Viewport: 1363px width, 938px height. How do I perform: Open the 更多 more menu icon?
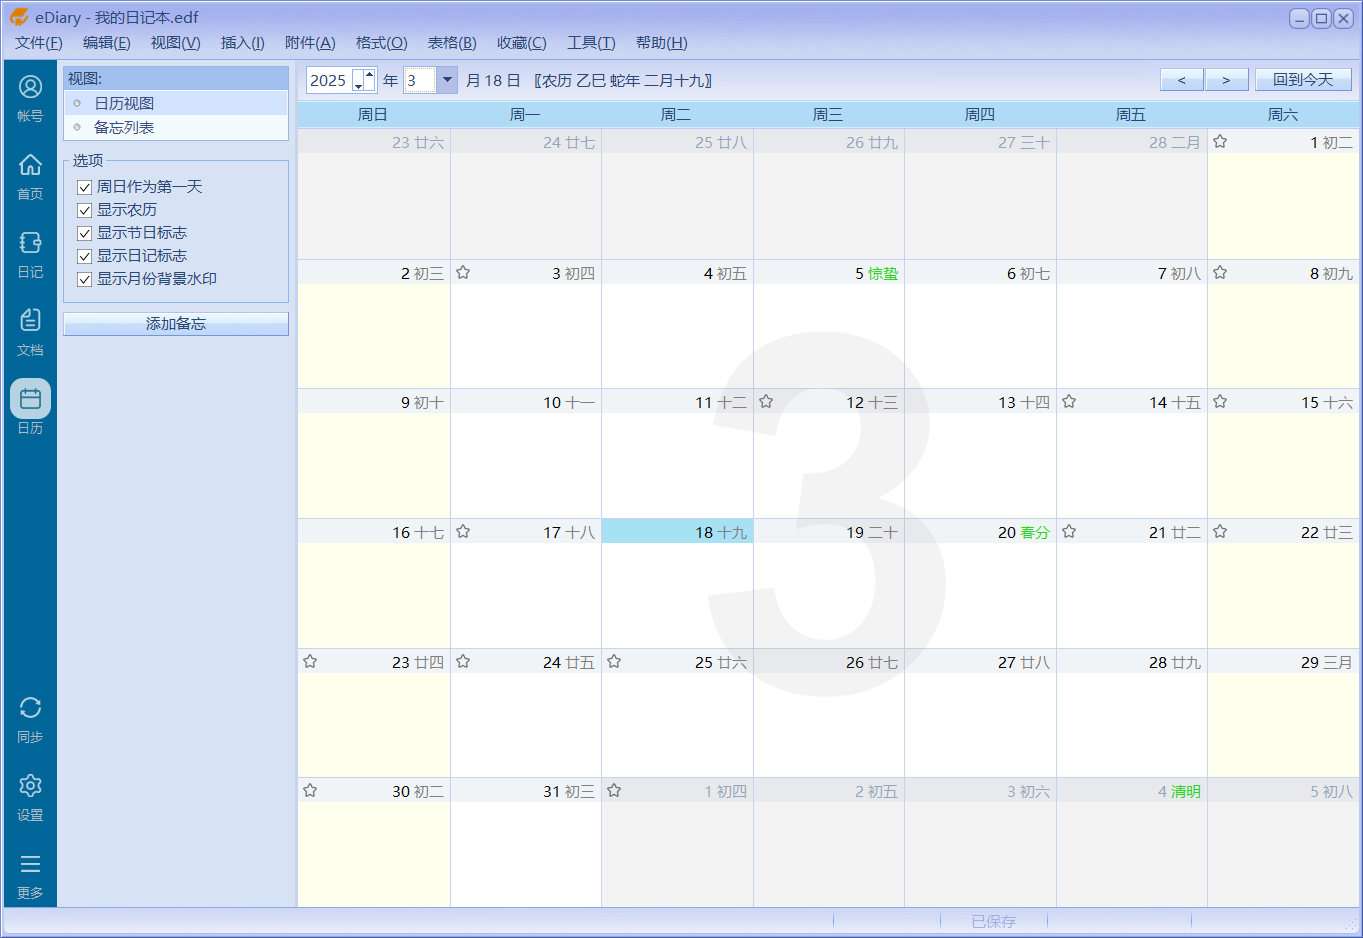click(x=30, y=874)
